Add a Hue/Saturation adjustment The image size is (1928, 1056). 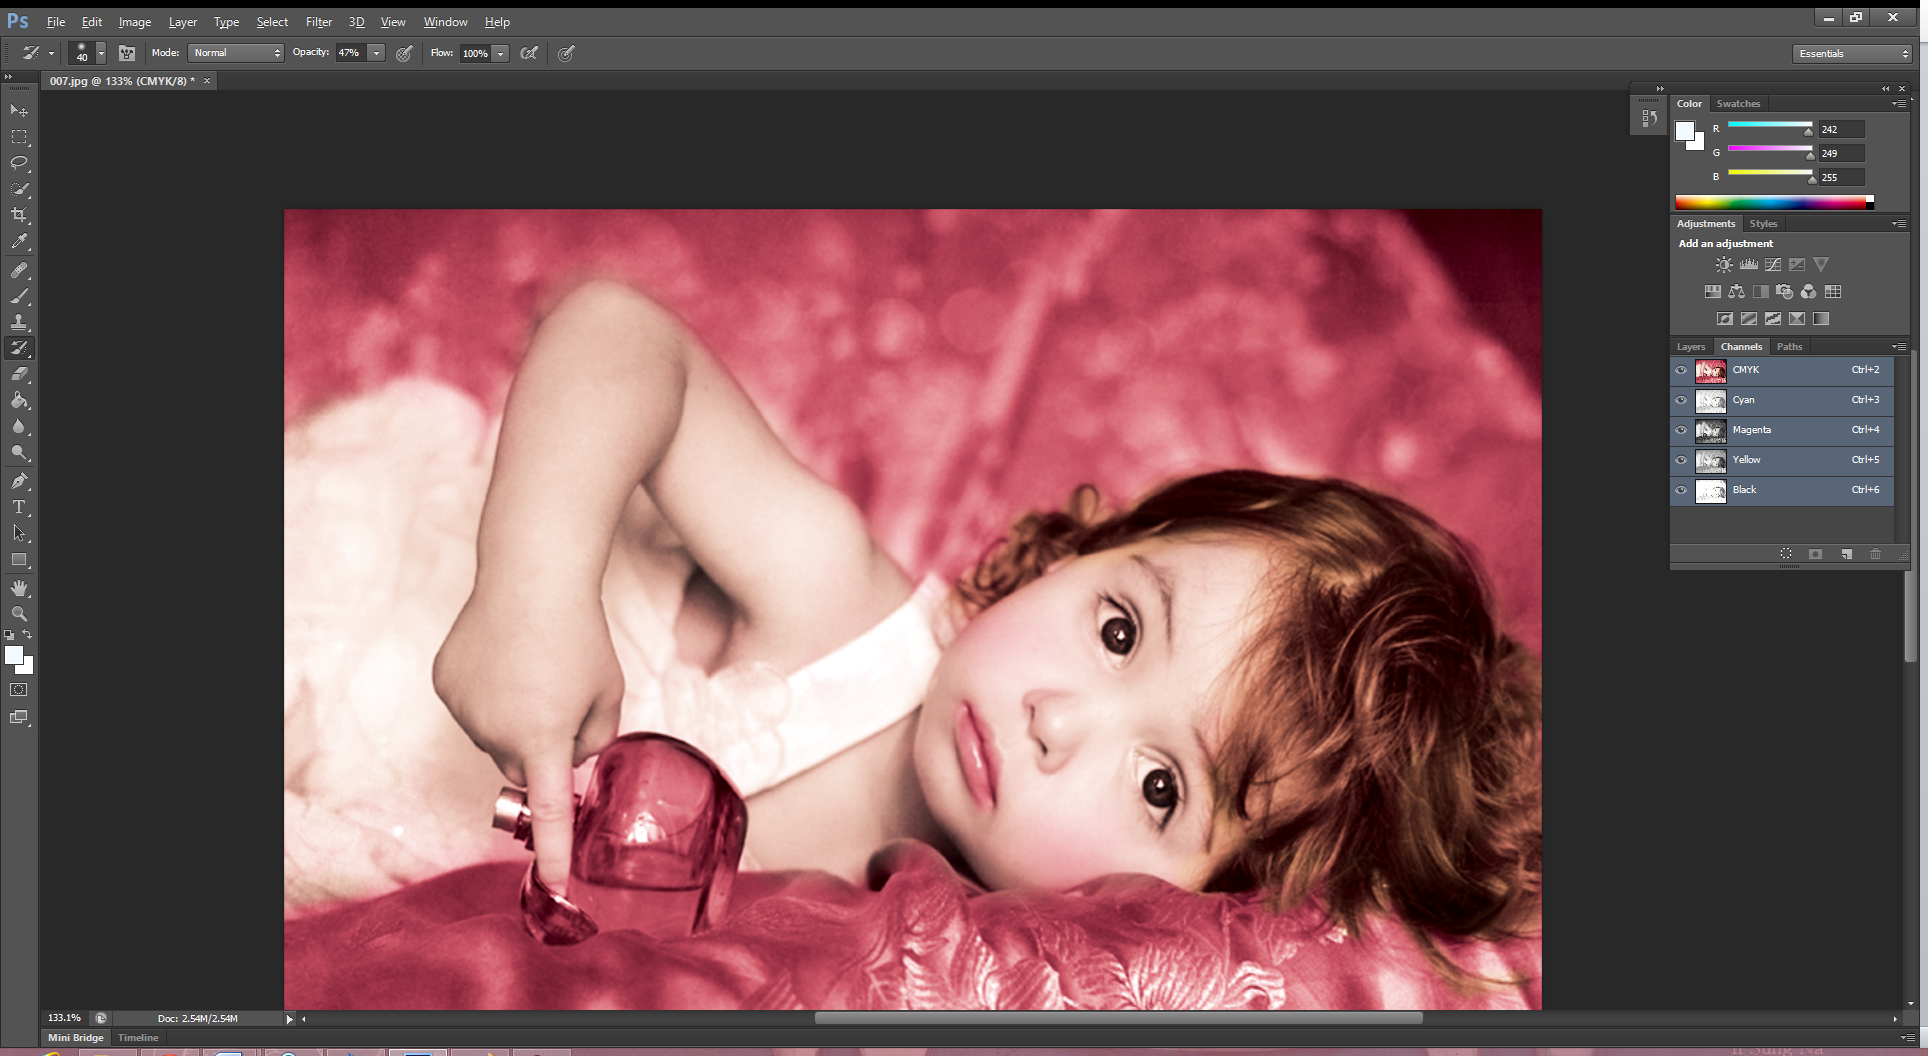(x=1713, y=292)
